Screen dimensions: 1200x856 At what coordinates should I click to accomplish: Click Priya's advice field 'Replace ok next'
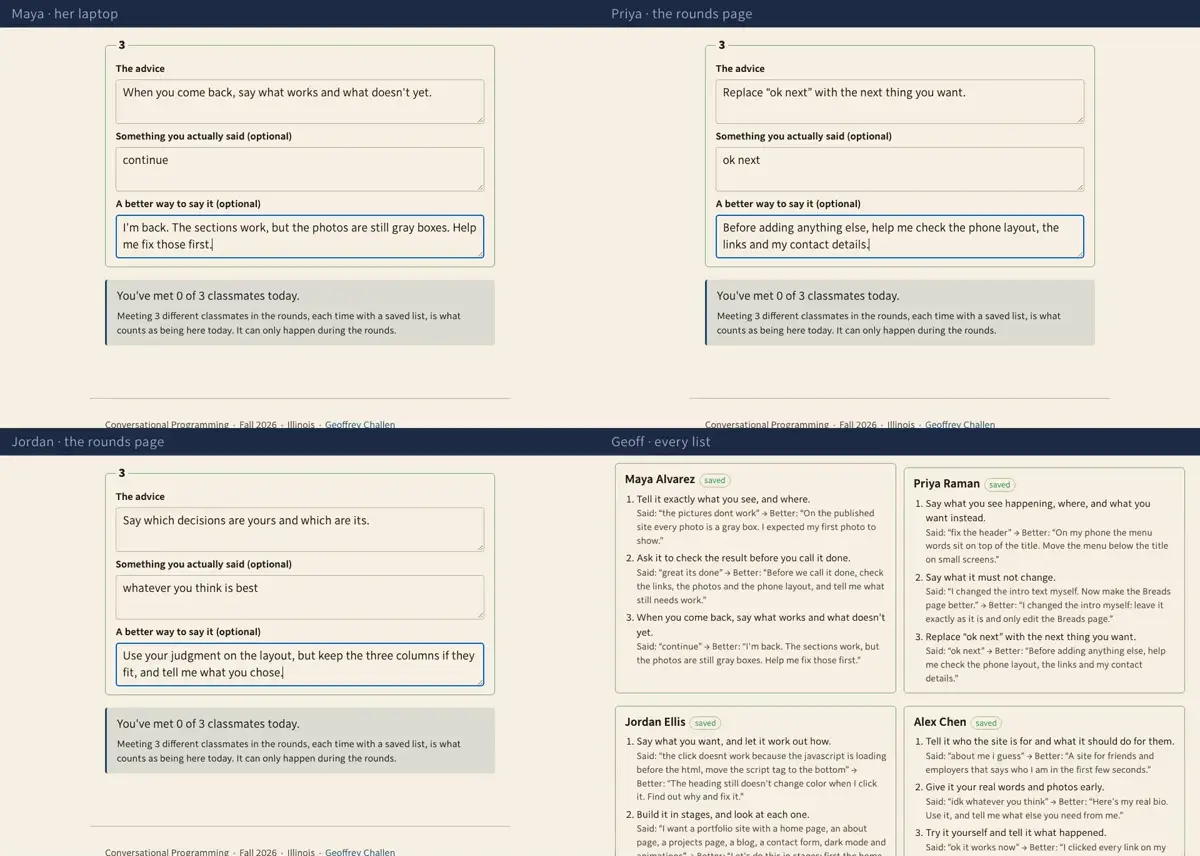pyautogui.click(x=900, y=101)
